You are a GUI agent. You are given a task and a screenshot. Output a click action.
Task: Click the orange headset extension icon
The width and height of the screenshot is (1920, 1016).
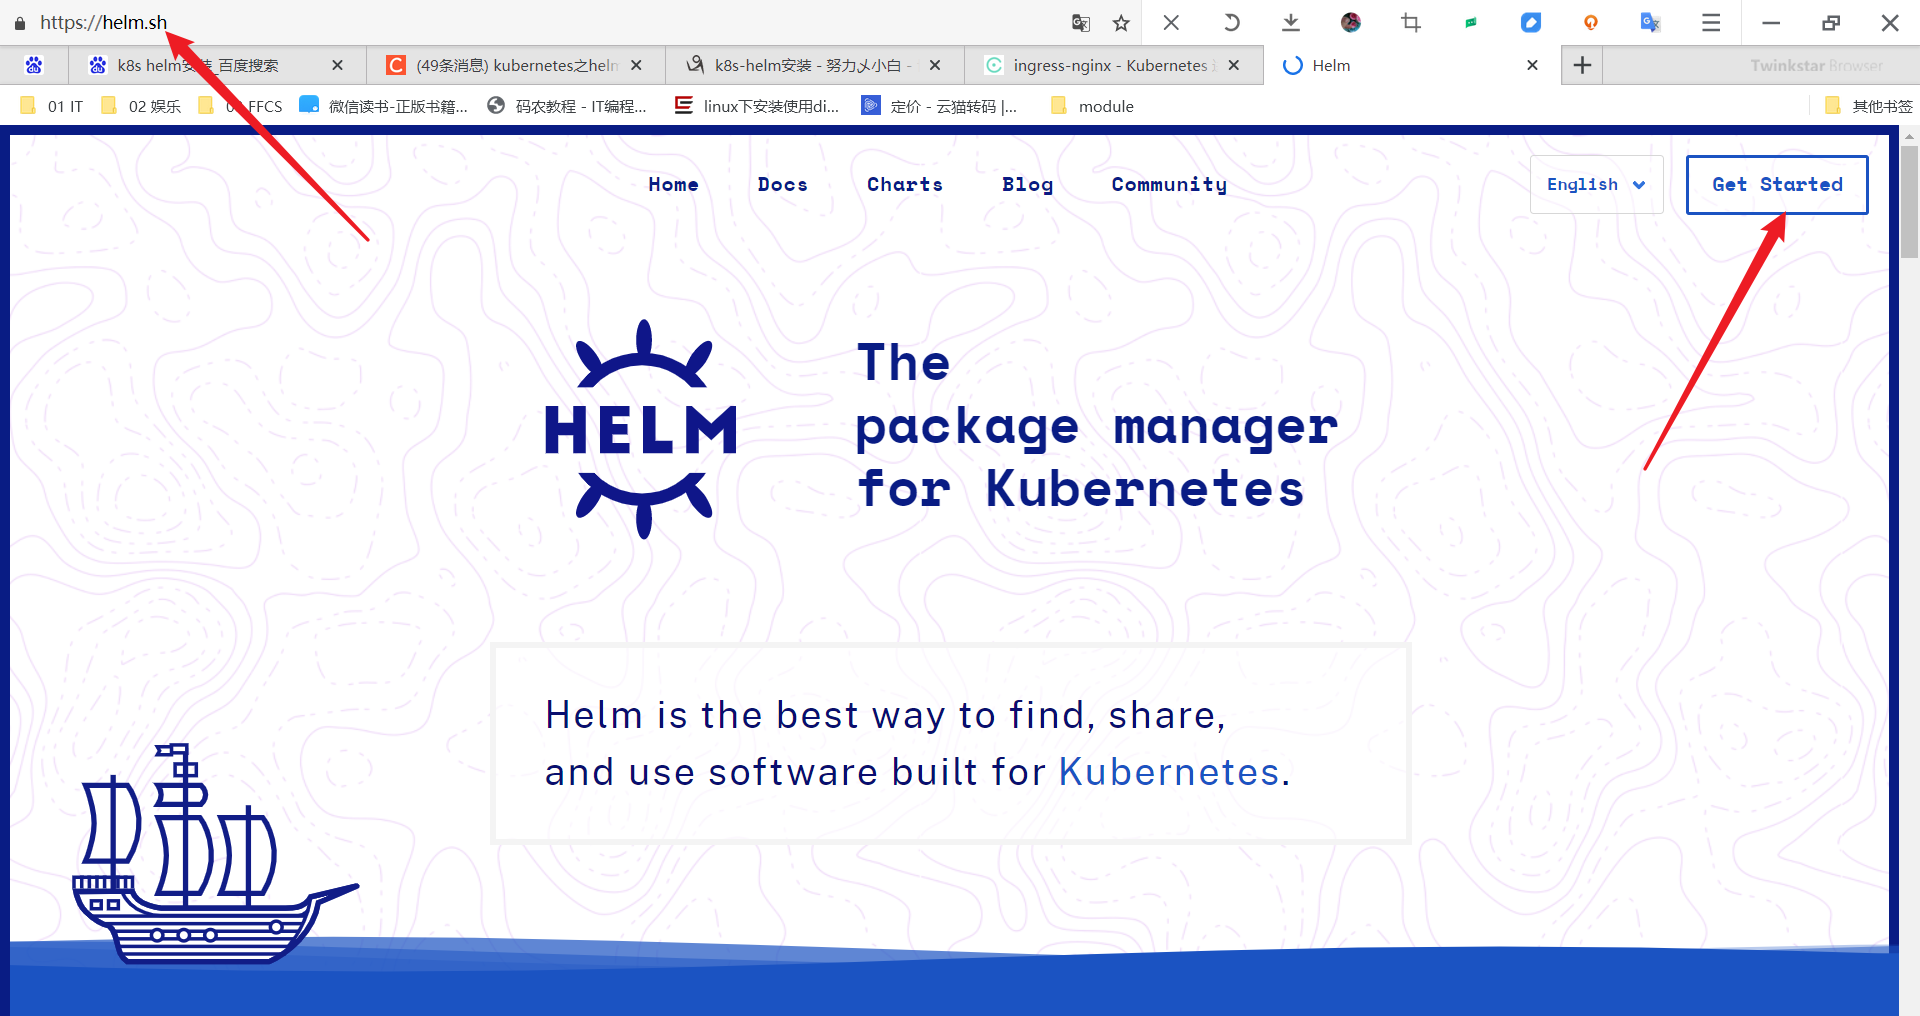1591,22
